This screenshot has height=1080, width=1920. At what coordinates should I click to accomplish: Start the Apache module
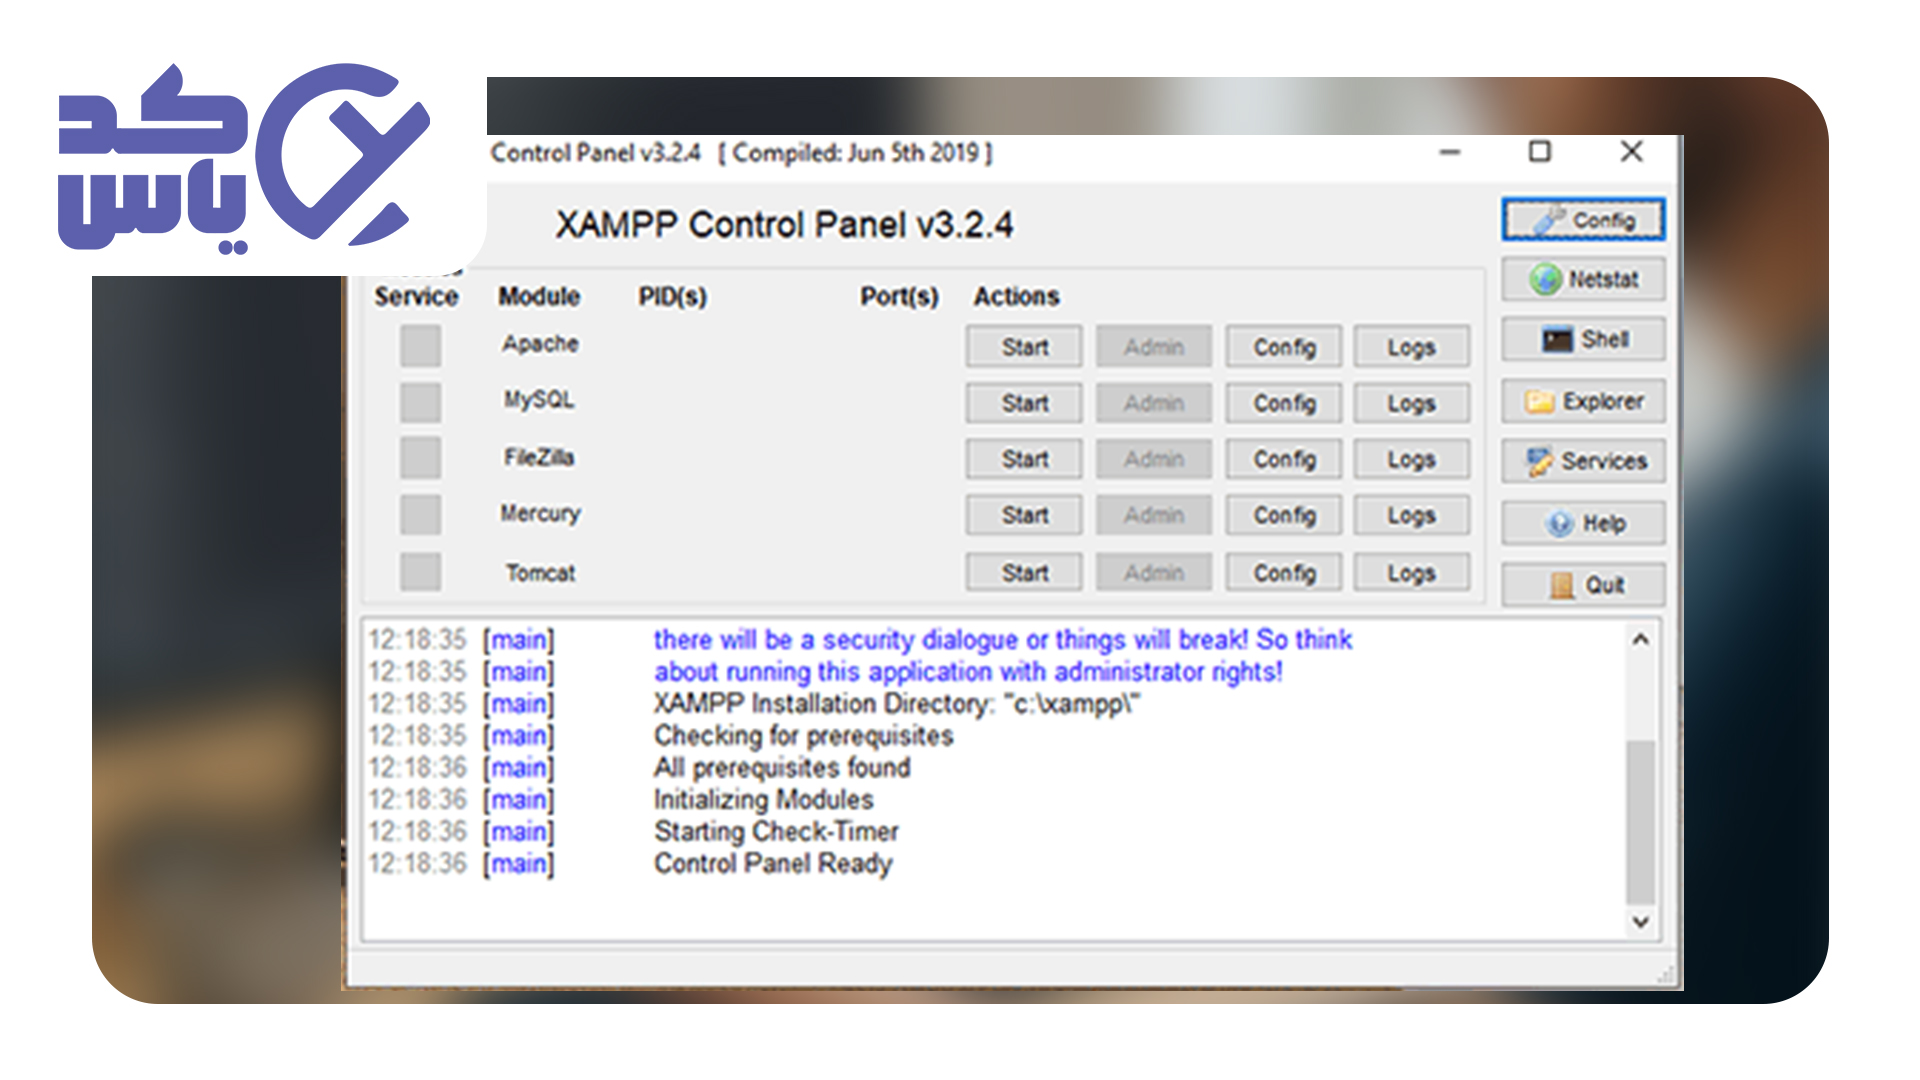click(x=1024, y=347)
